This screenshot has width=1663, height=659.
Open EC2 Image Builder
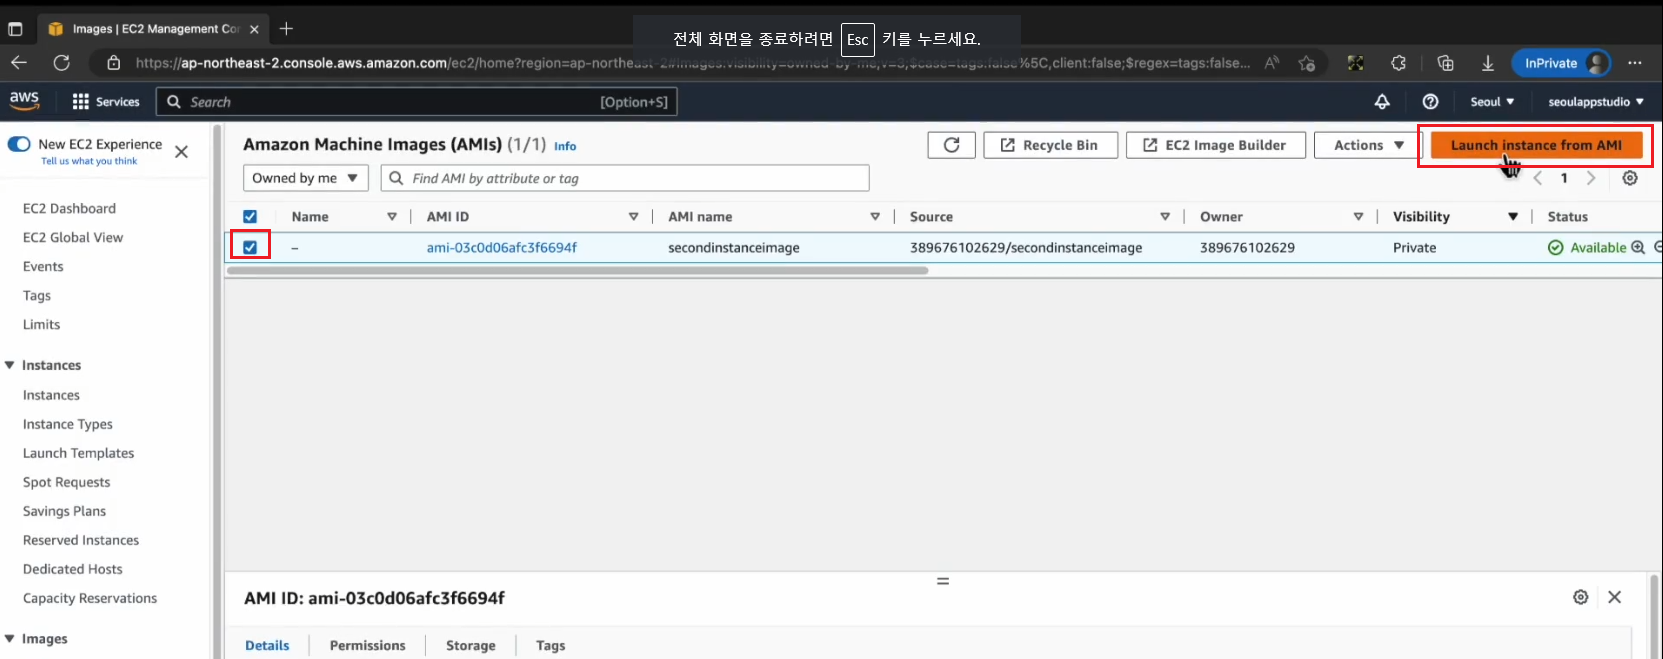(1215, 145)
